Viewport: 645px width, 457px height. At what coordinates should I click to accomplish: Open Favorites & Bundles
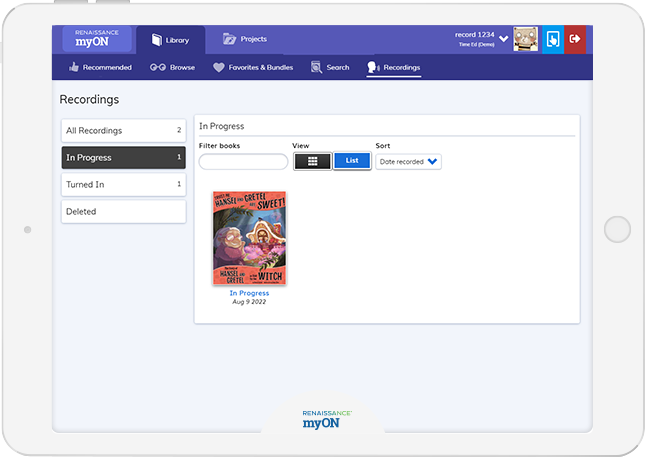click(253, 67)
